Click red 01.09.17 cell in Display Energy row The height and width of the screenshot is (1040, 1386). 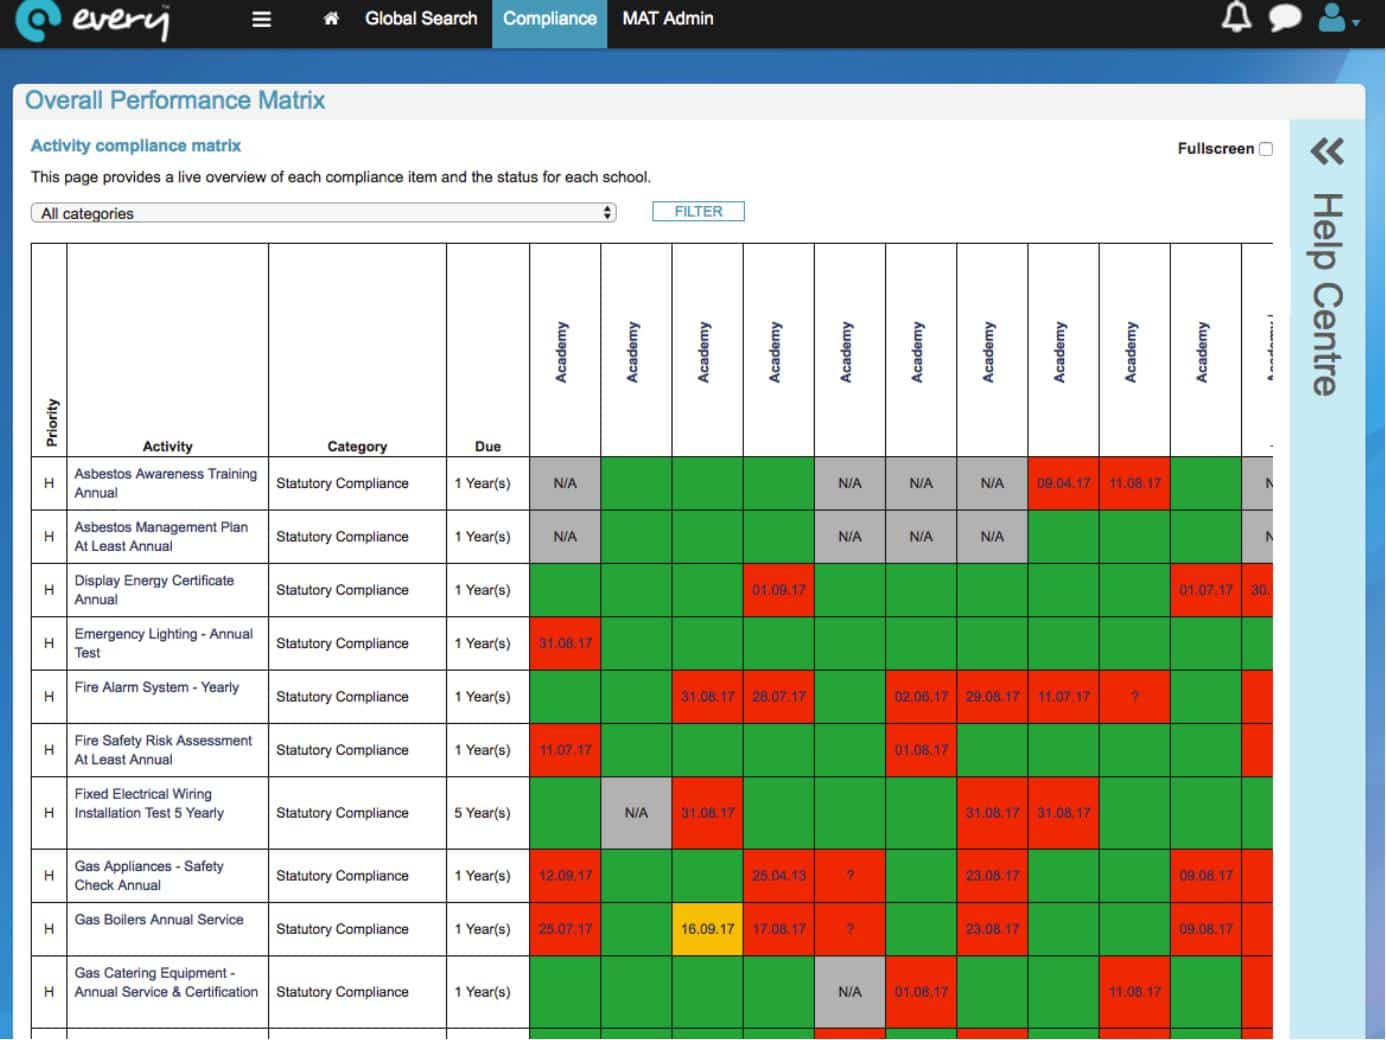point(778,590)
